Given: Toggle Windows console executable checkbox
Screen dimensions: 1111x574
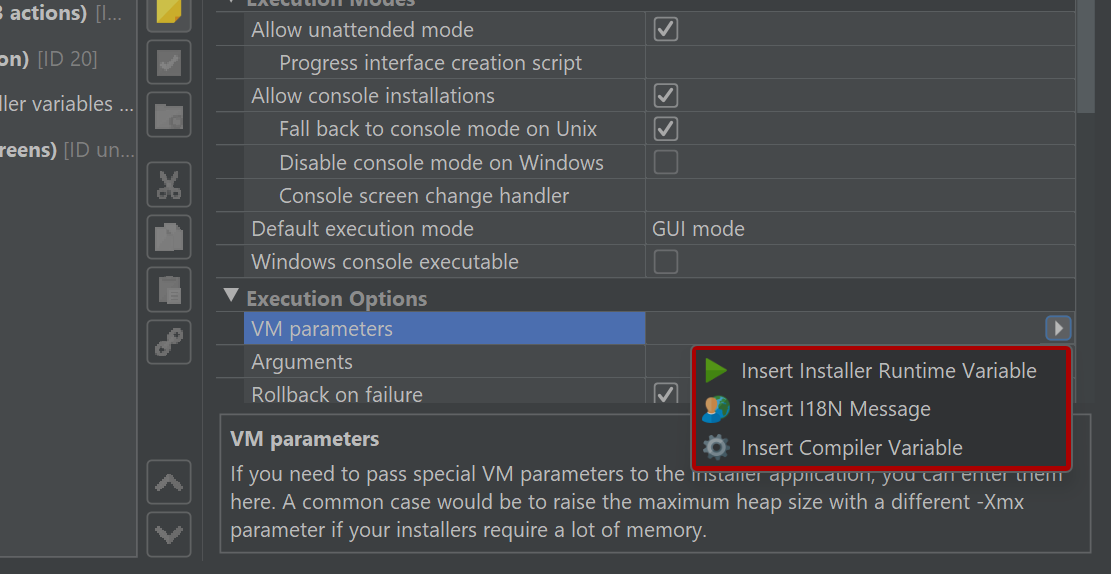Looking at the screenshot, I should pyautogui.click(x=665, y=261).
